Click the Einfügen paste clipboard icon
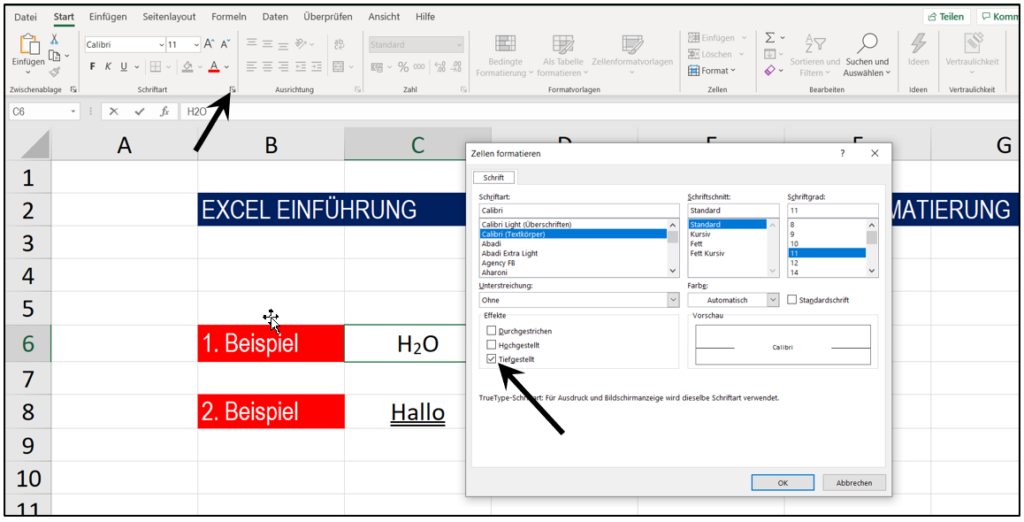This screenshot has width=1024, height=522. [29, 44]
